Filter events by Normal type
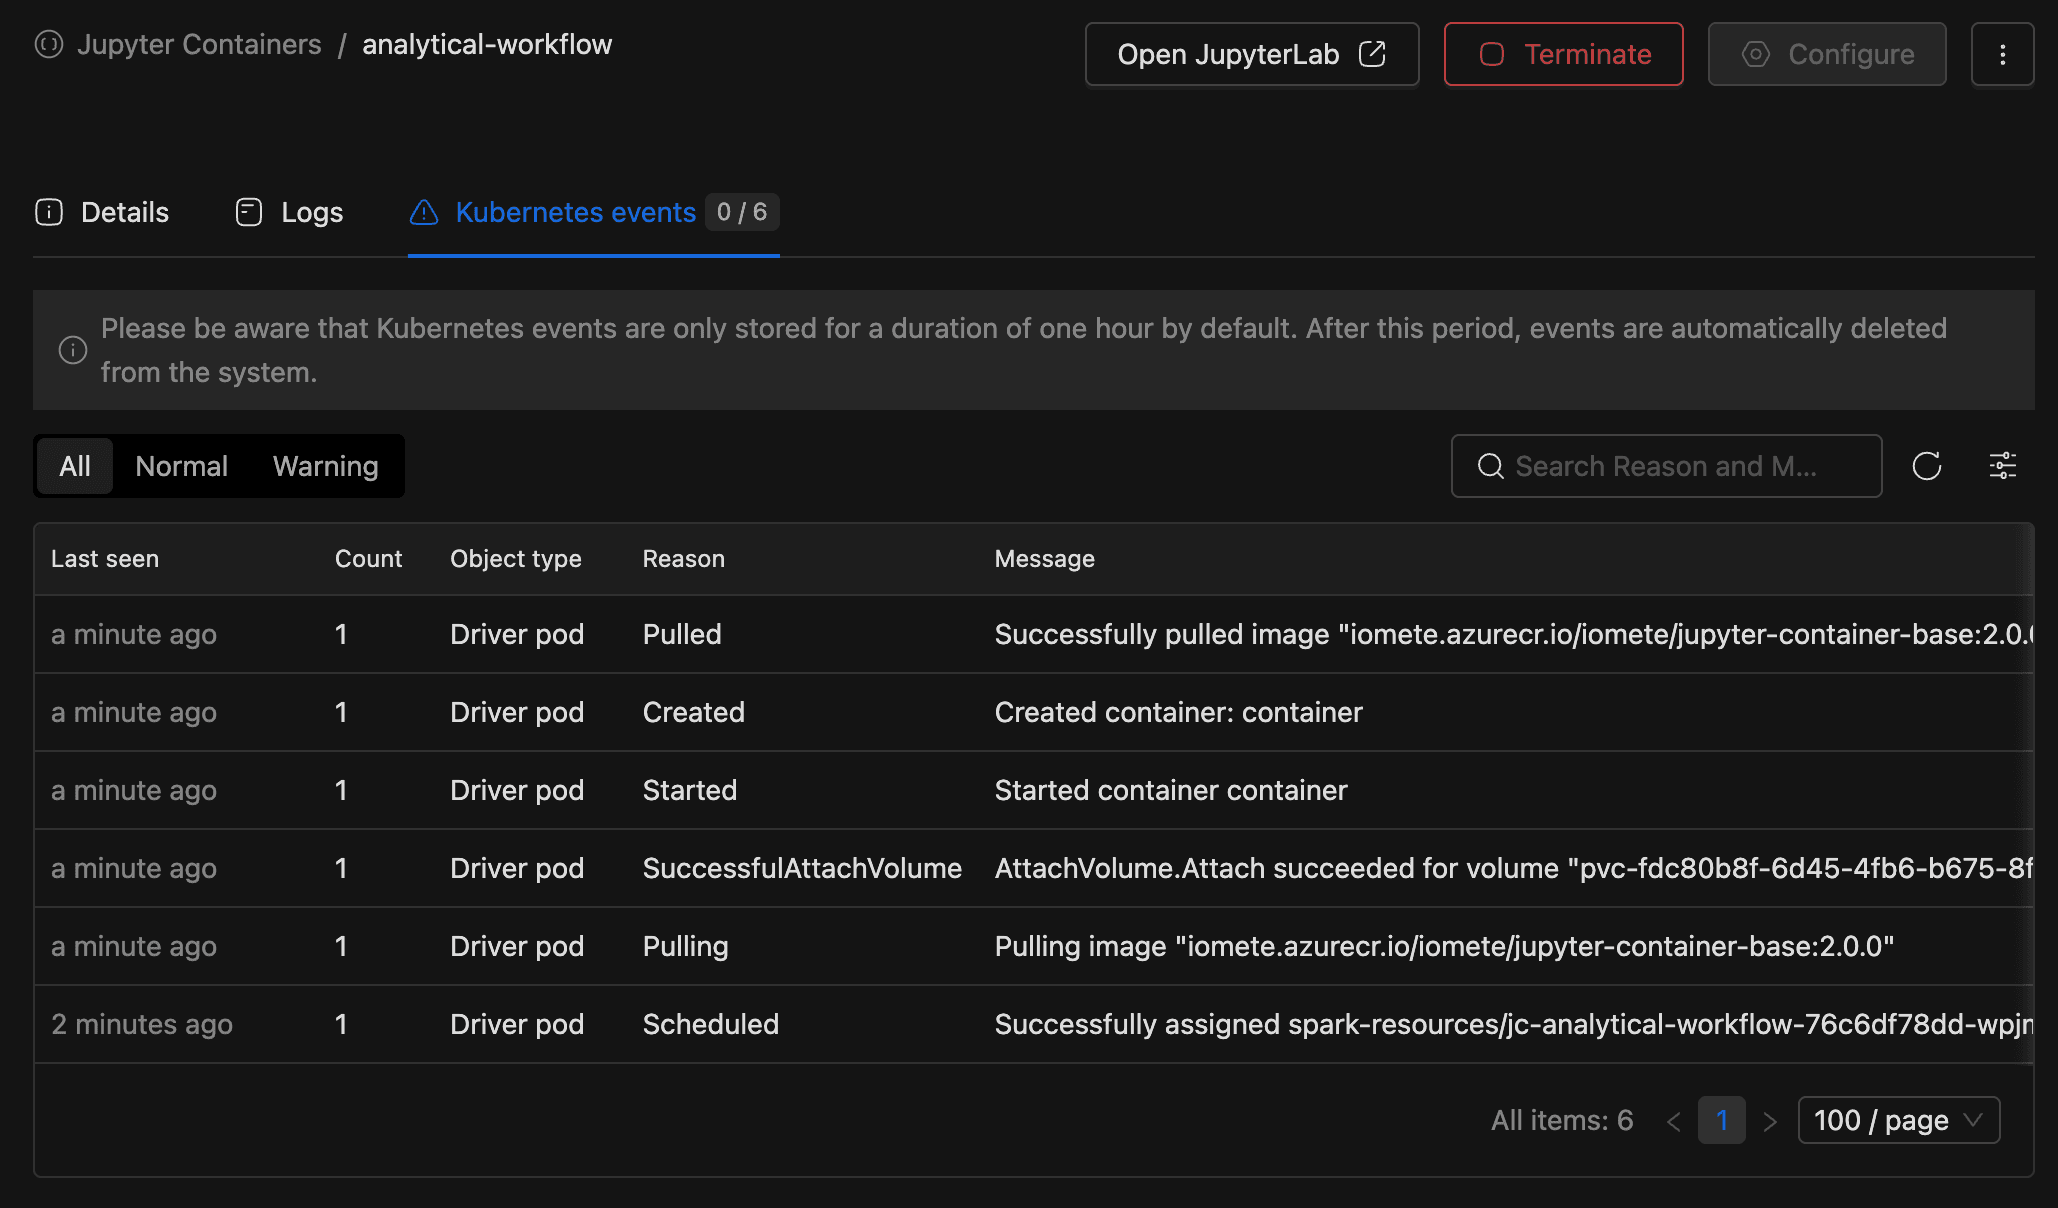The height and width of the screenshot is (1208, 2058). tap(181, 466)
